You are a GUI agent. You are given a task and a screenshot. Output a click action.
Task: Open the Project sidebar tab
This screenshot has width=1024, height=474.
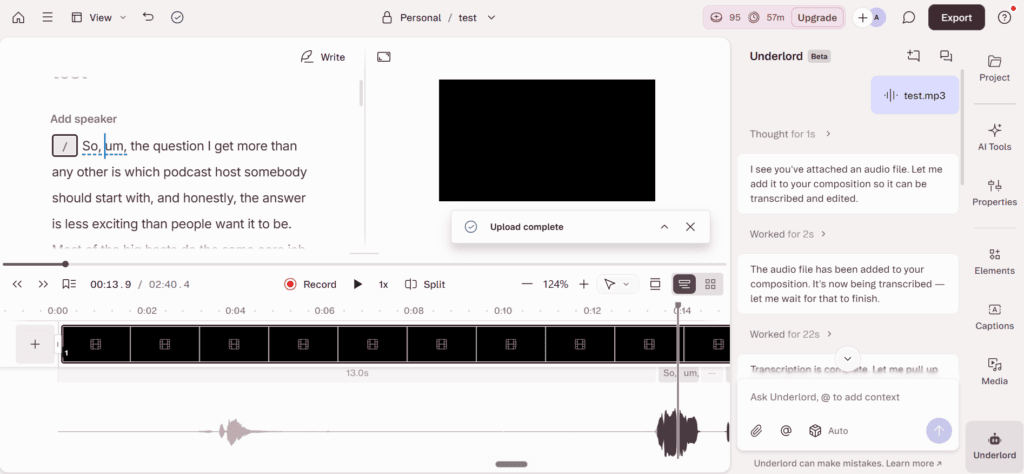995,69
